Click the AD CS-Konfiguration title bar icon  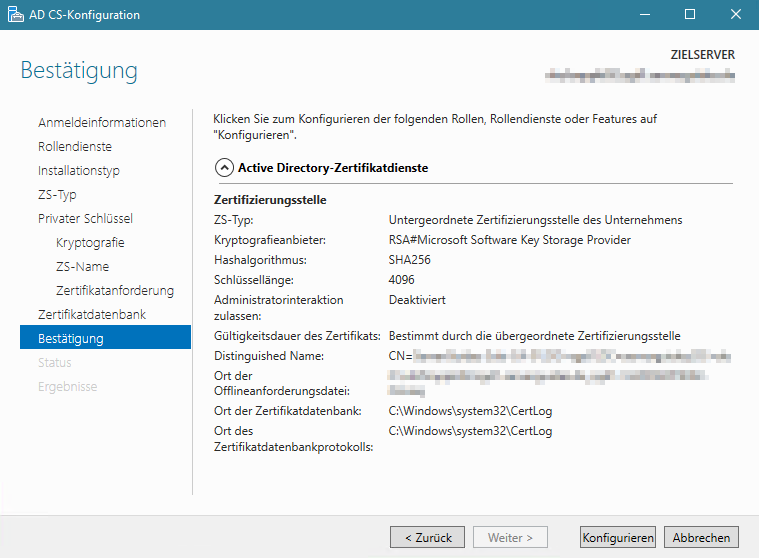(15, 15)
